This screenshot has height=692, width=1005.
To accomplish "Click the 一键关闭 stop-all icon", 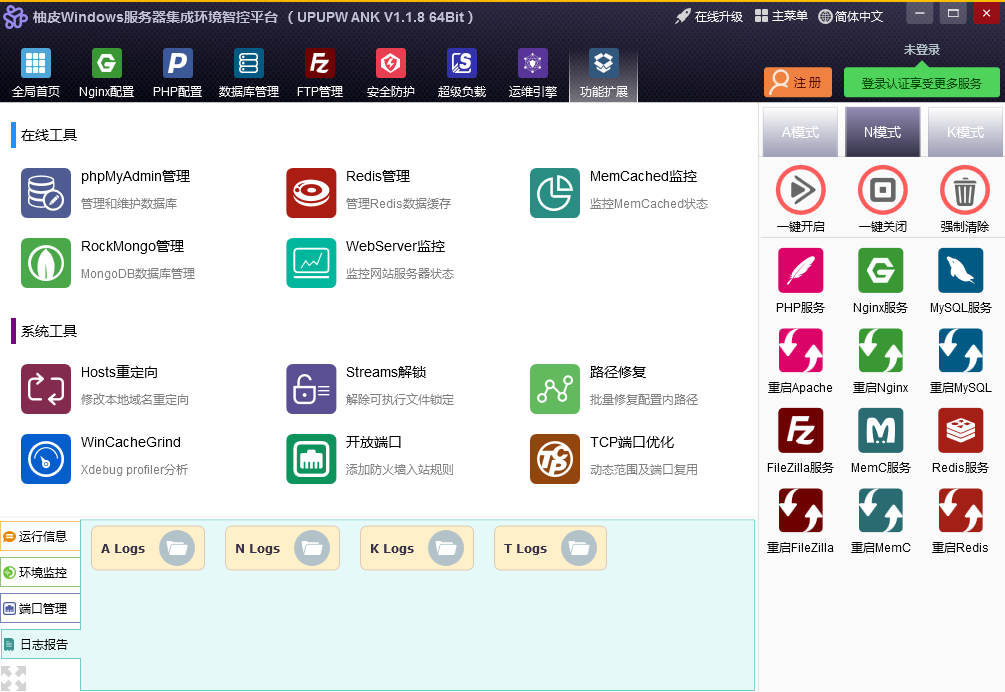I will coord(883,190).
